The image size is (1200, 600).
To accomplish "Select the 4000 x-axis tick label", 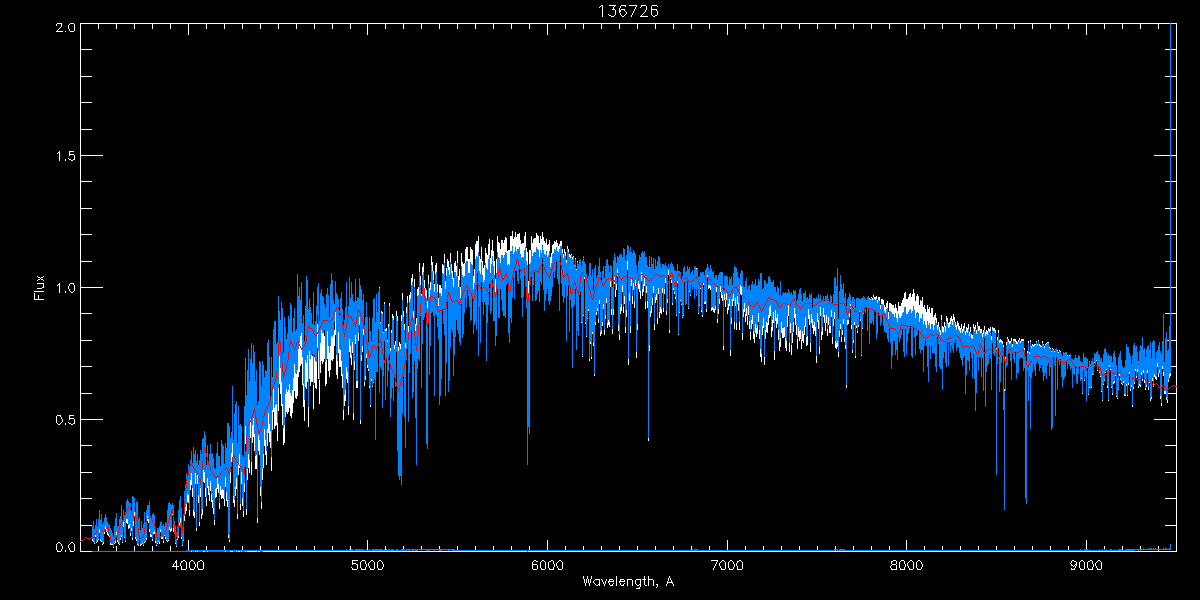I will click(188, 564).
